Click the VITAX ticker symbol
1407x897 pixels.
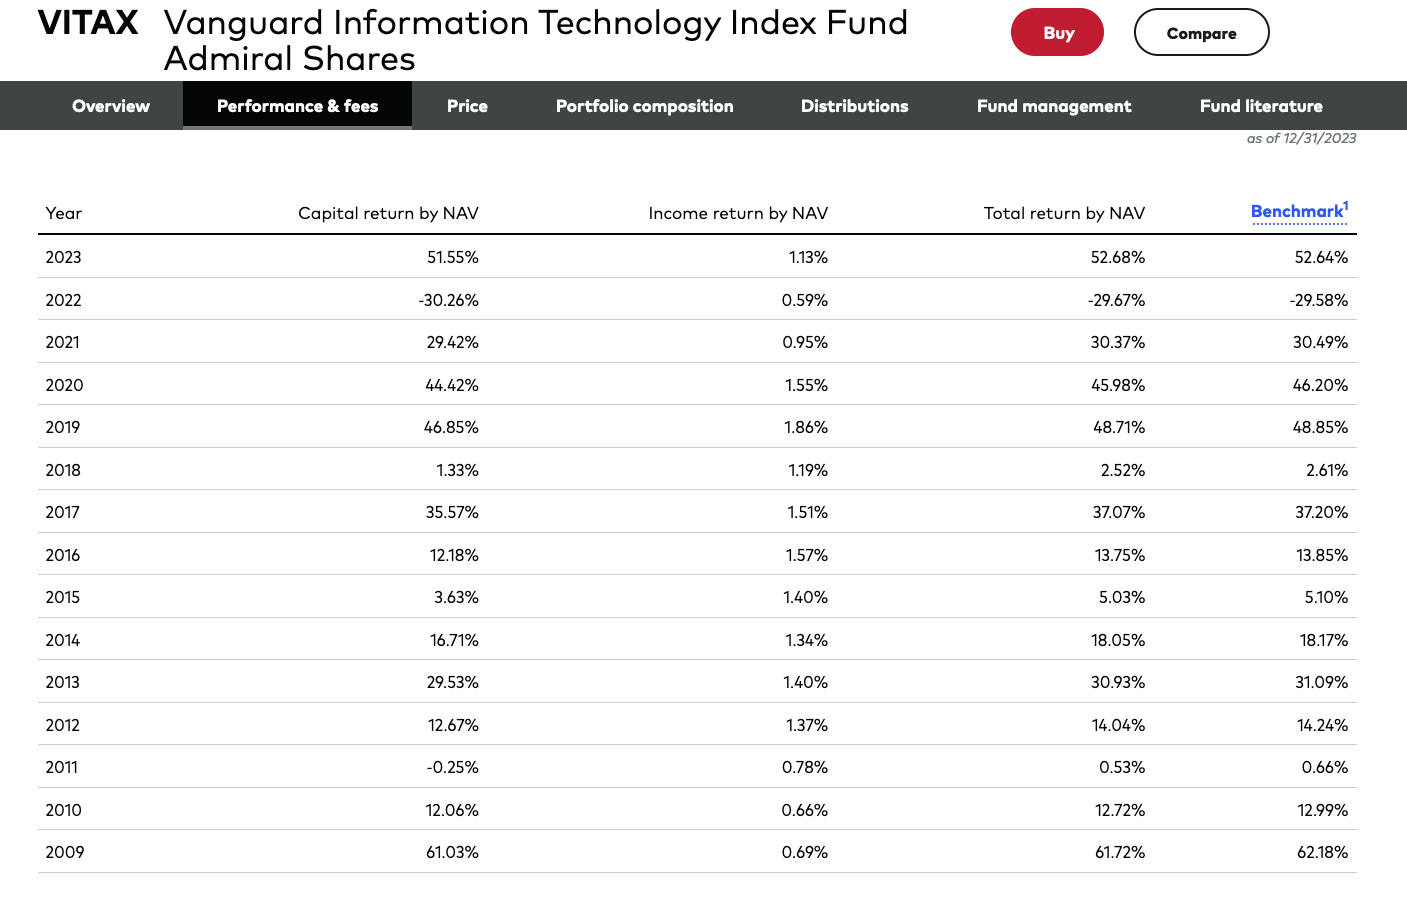tap(88, 23)
